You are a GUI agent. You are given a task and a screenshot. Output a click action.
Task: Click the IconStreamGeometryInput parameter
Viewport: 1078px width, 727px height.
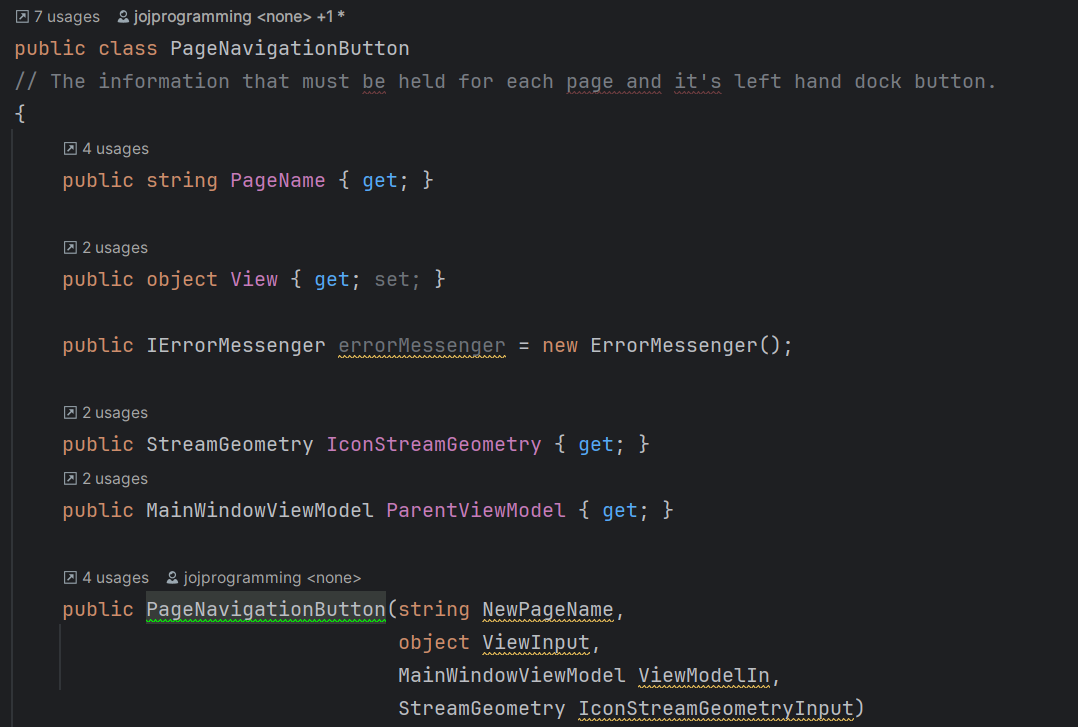pos(716,709)
